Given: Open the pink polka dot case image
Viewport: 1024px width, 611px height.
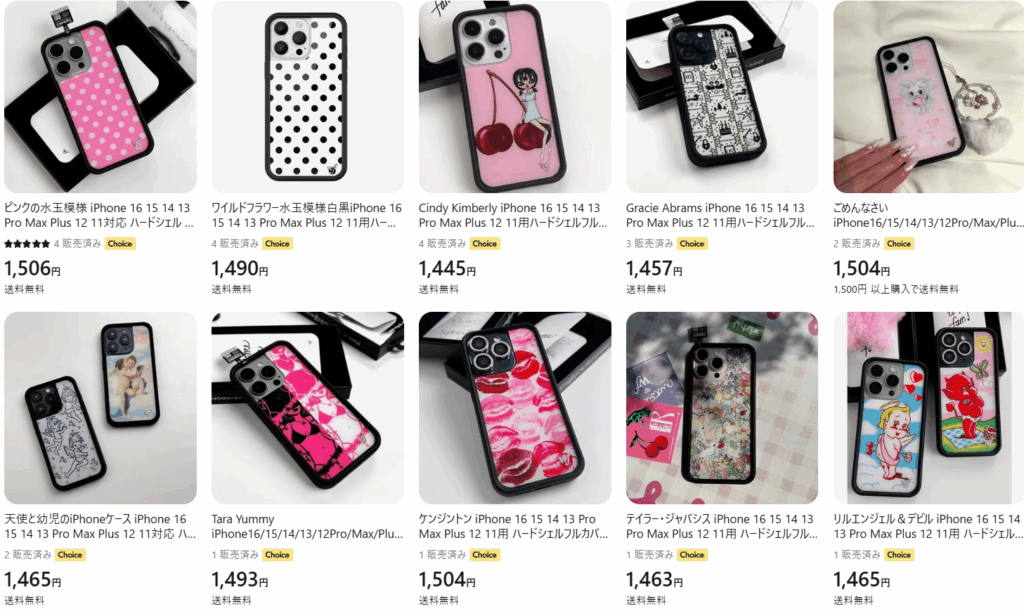Looking at the screenshot, I should [100, 97].
